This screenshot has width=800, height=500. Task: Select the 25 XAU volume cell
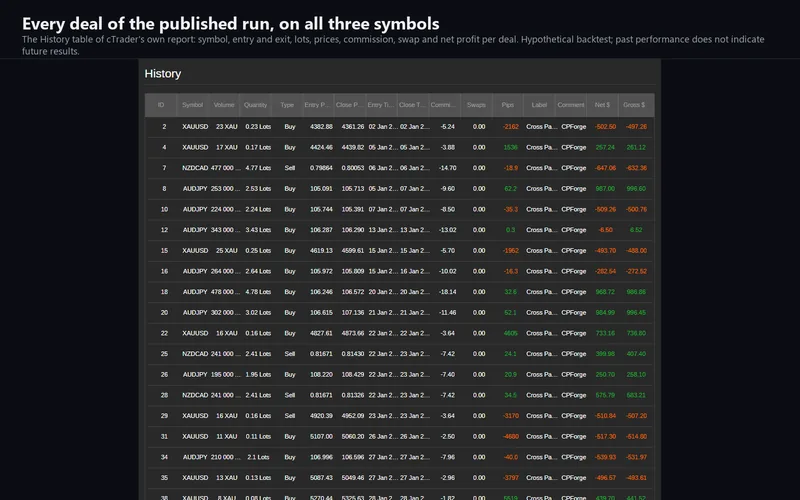pyautogui.click(x=227, y=251)
